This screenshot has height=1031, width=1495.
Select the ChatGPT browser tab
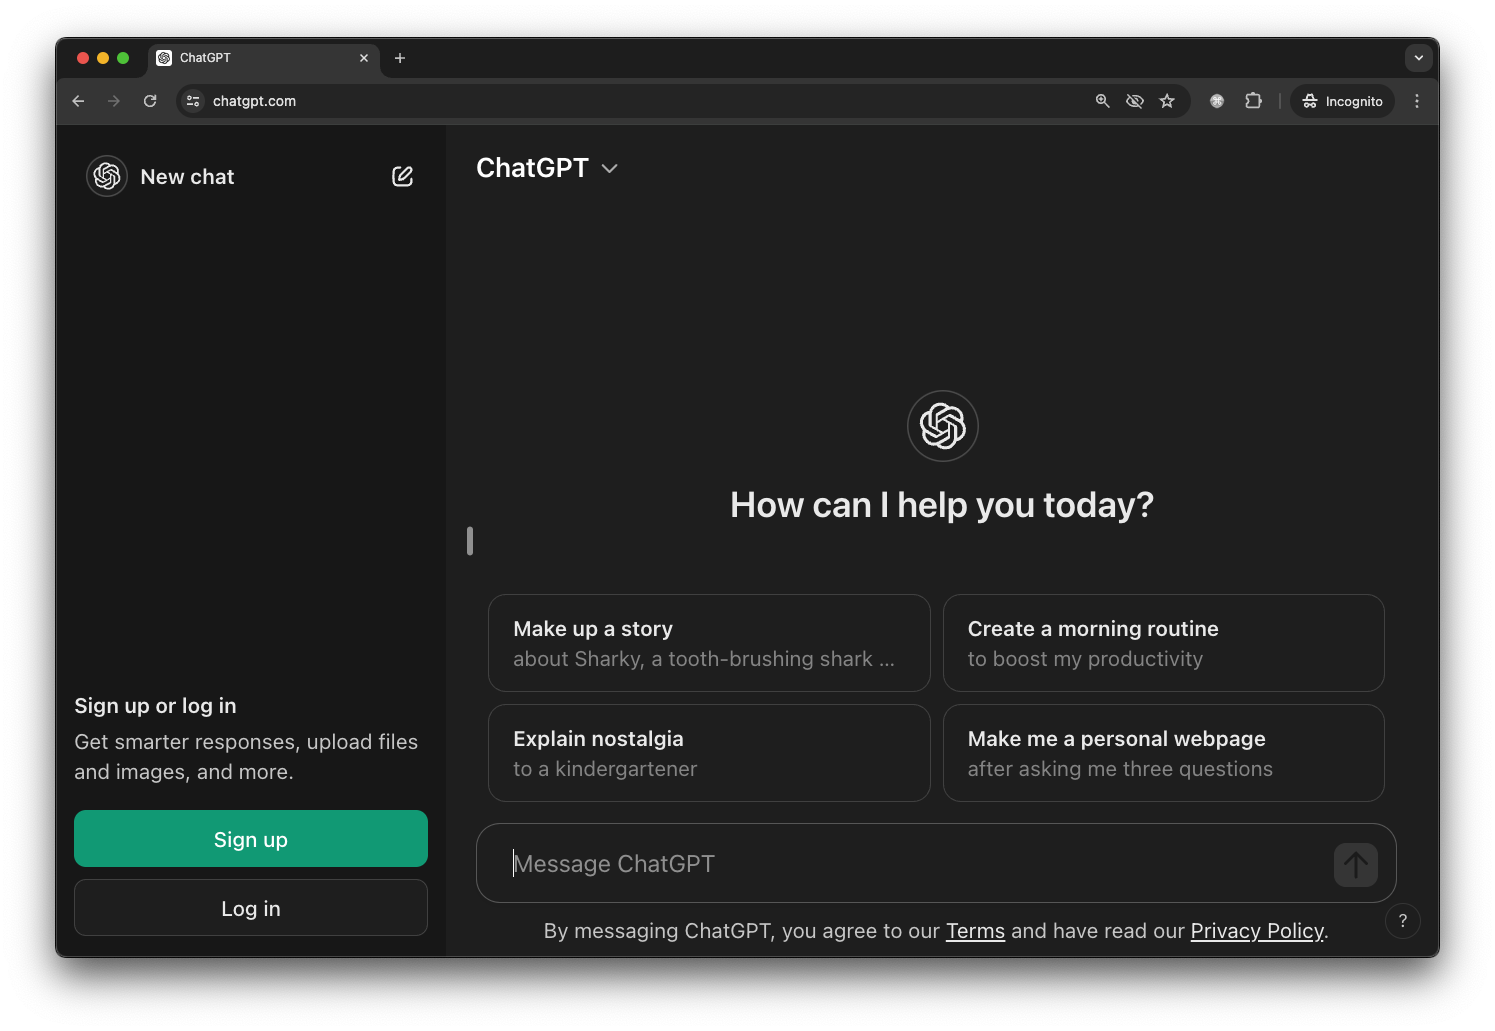pyautogui.click(x=264, y=58)
